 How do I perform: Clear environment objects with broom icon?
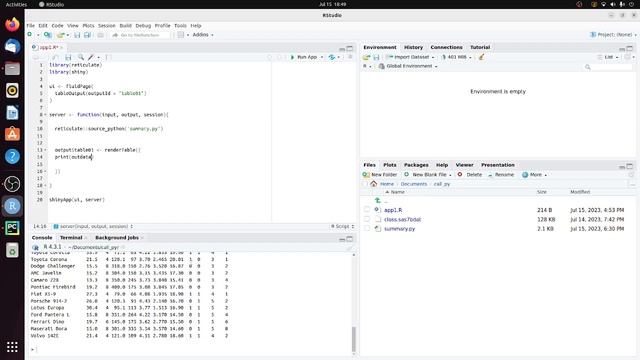[x=482, y=57]
